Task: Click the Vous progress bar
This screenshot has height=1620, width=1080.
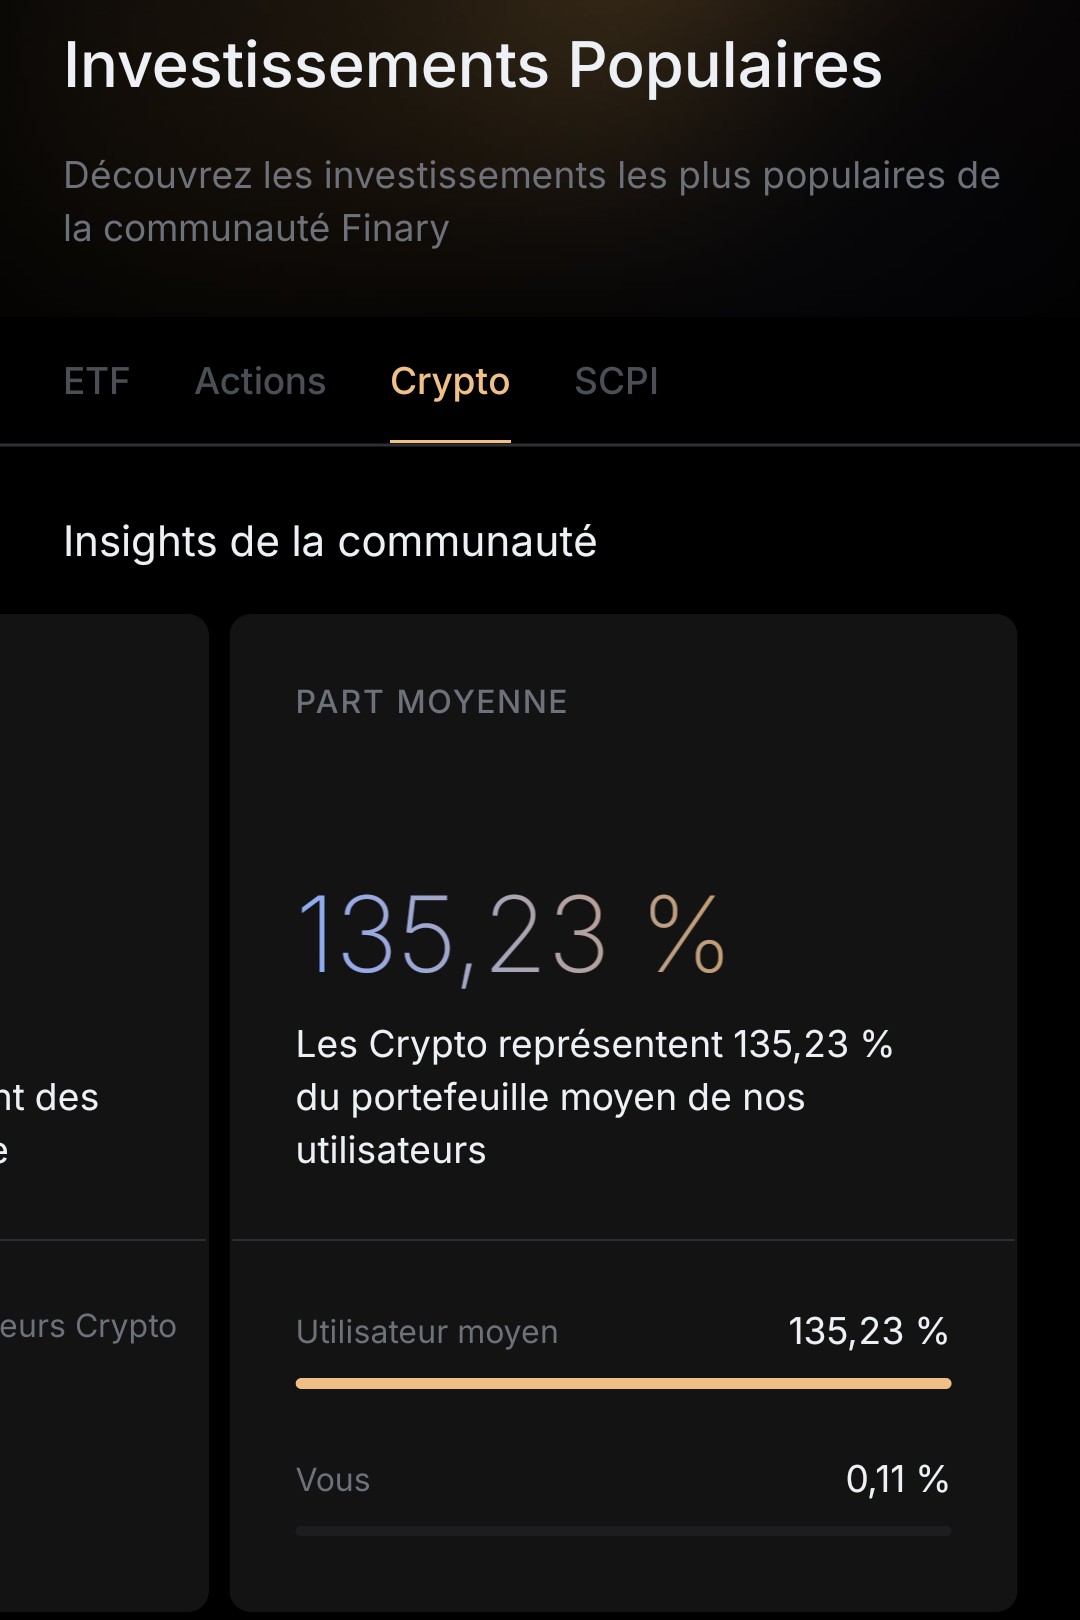Action: click(x=622, y=1528)
